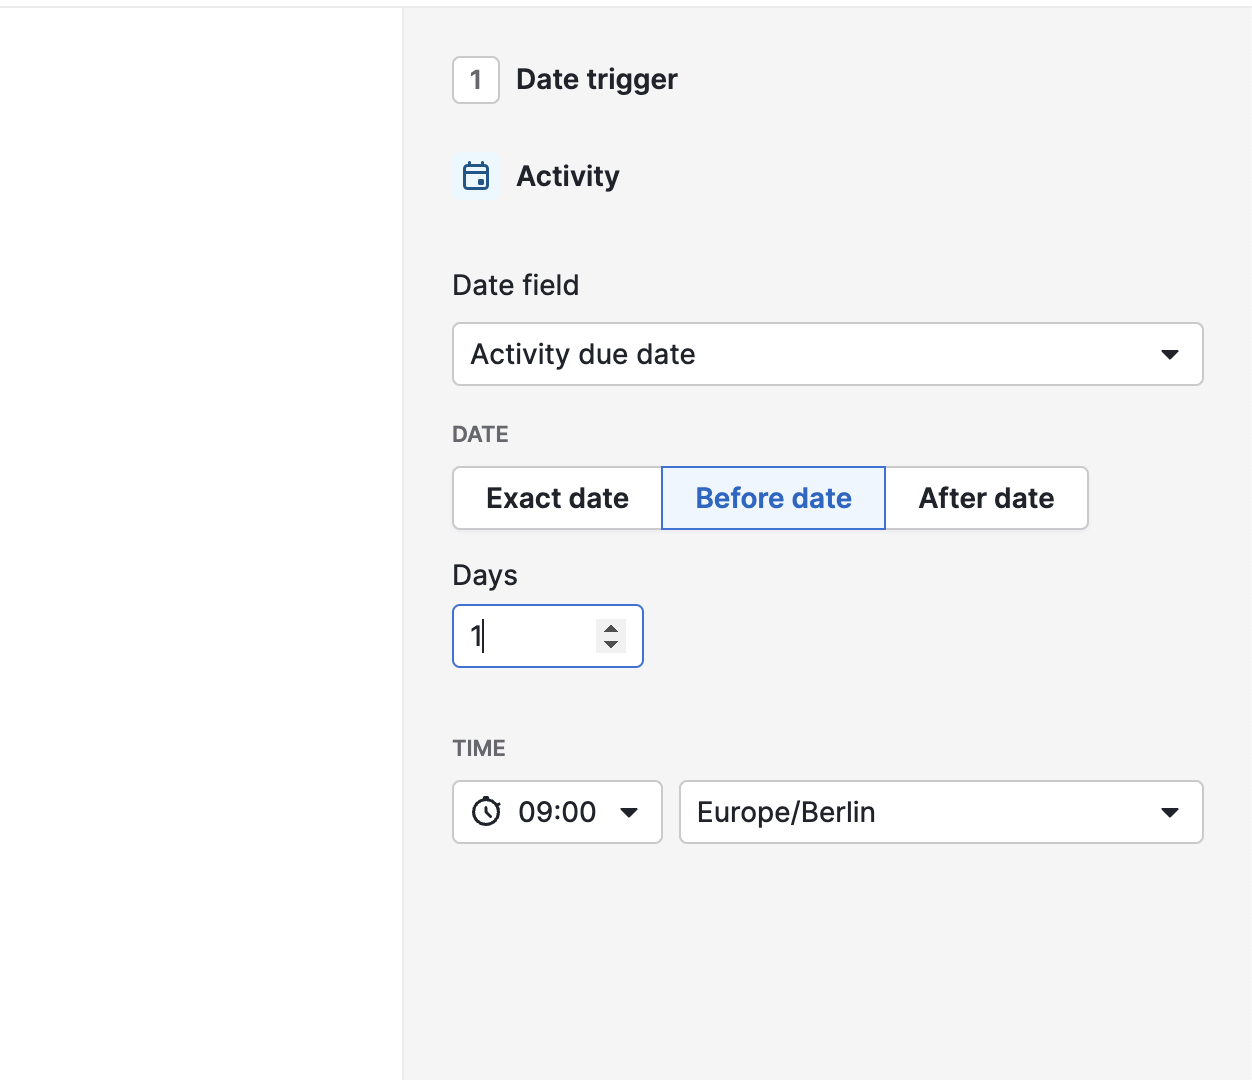
Task: Click the Date field label
Action: click(515, 285)
